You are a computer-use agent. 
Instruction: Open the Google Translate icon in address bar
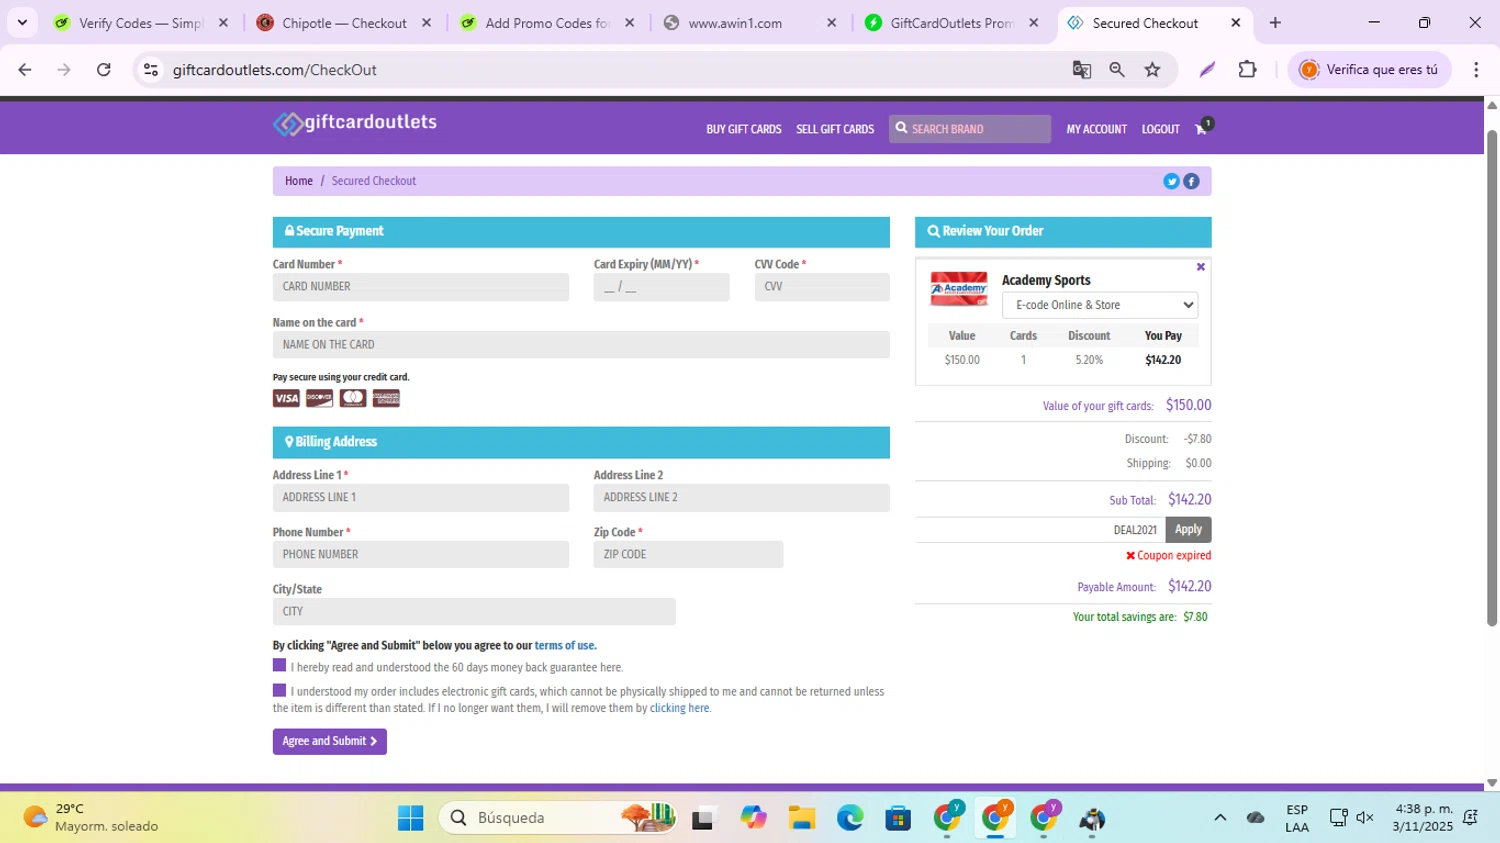click(x=1081, y=69)
